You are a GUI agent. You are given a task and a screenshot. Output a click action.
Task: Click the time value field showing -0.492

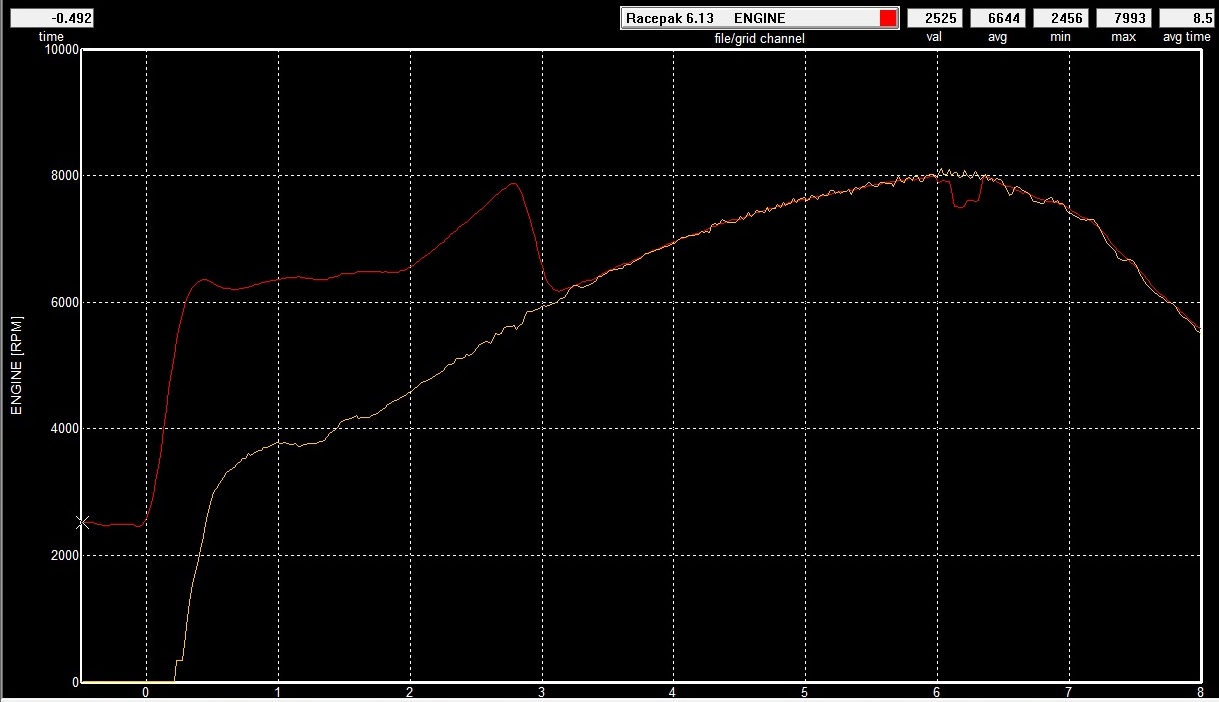pyautogui.click(x=51, y=18)
